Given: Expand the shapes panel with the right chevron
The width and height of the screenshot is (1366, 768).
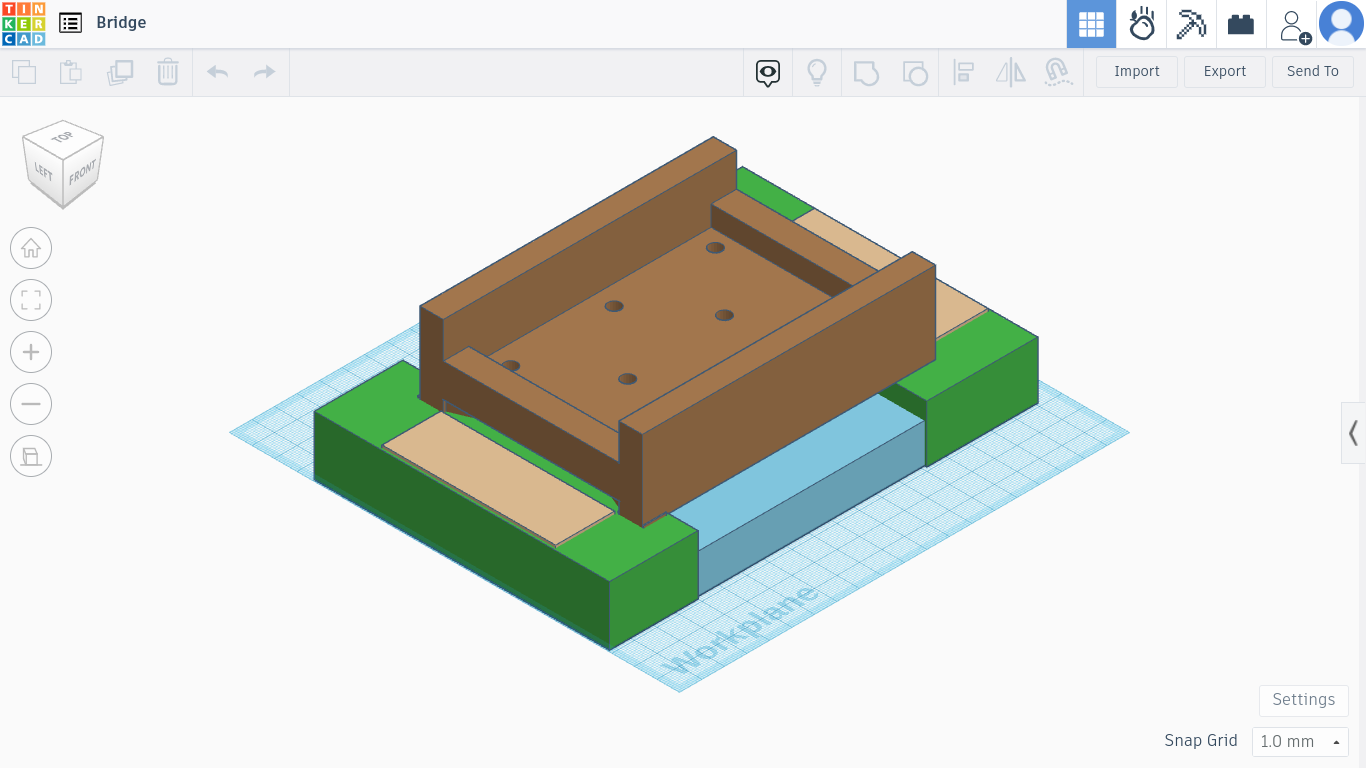Looking at the screenshot, I should pyautogui.click(x=1352, y=432).
